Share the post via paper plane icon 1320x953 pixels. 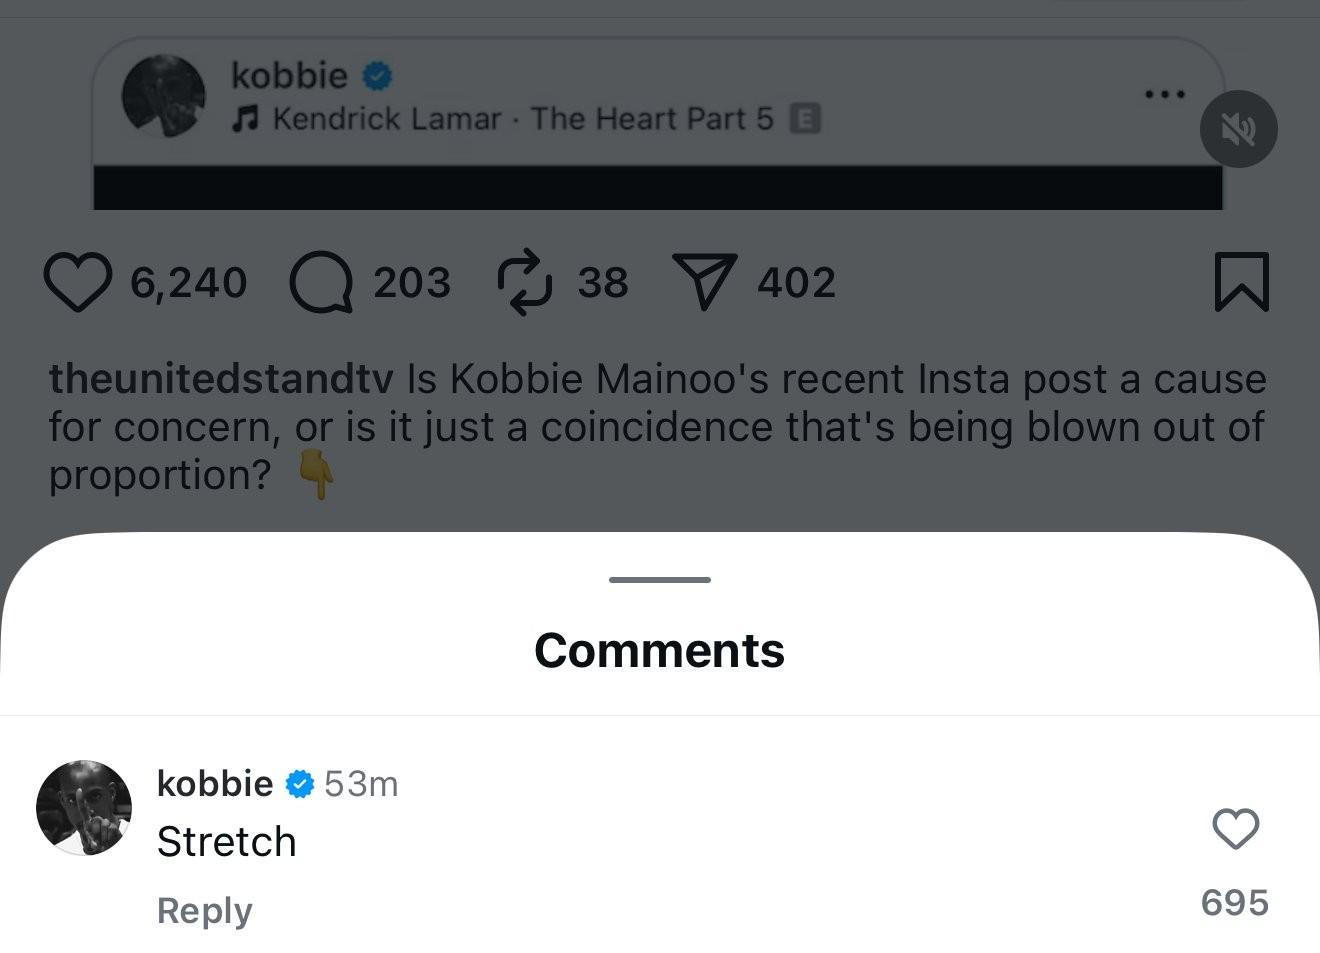coord(704,282)
